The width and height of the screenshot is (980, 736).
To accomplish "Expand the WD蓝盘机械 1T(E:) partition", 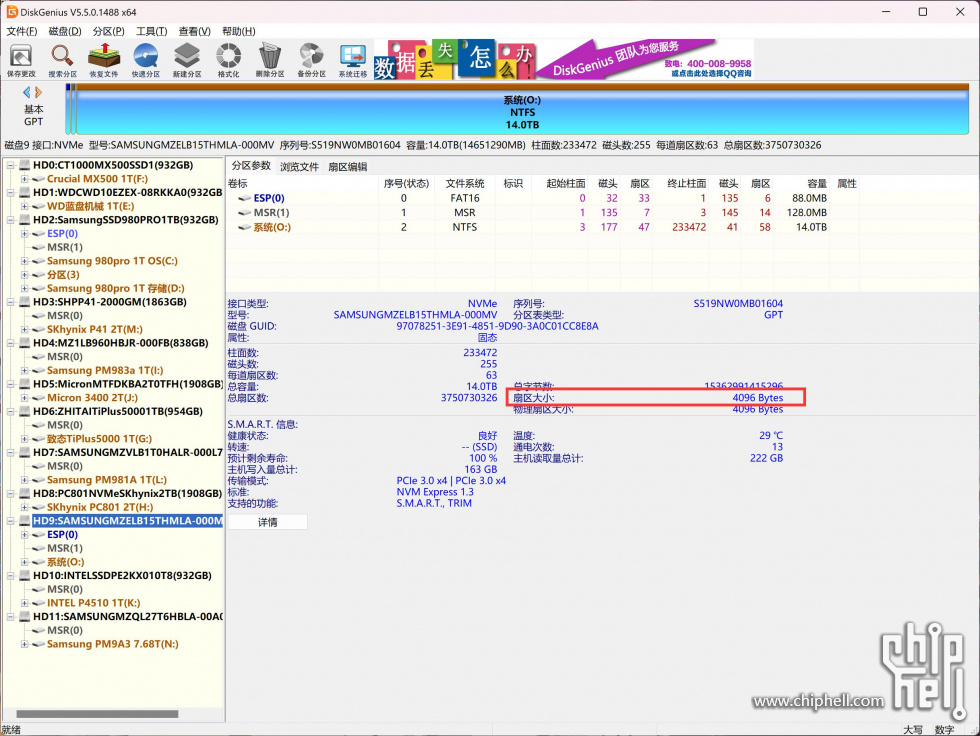I will point(24,206).
